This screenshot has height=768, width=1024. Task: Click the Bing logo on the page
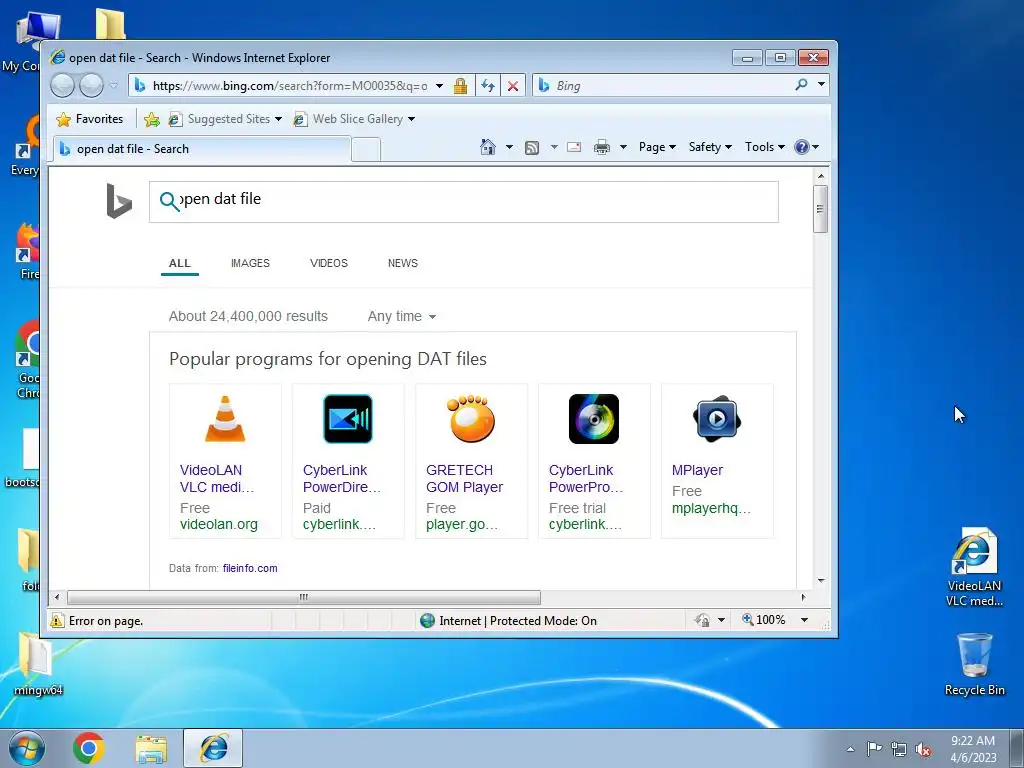tap(119, 201)
